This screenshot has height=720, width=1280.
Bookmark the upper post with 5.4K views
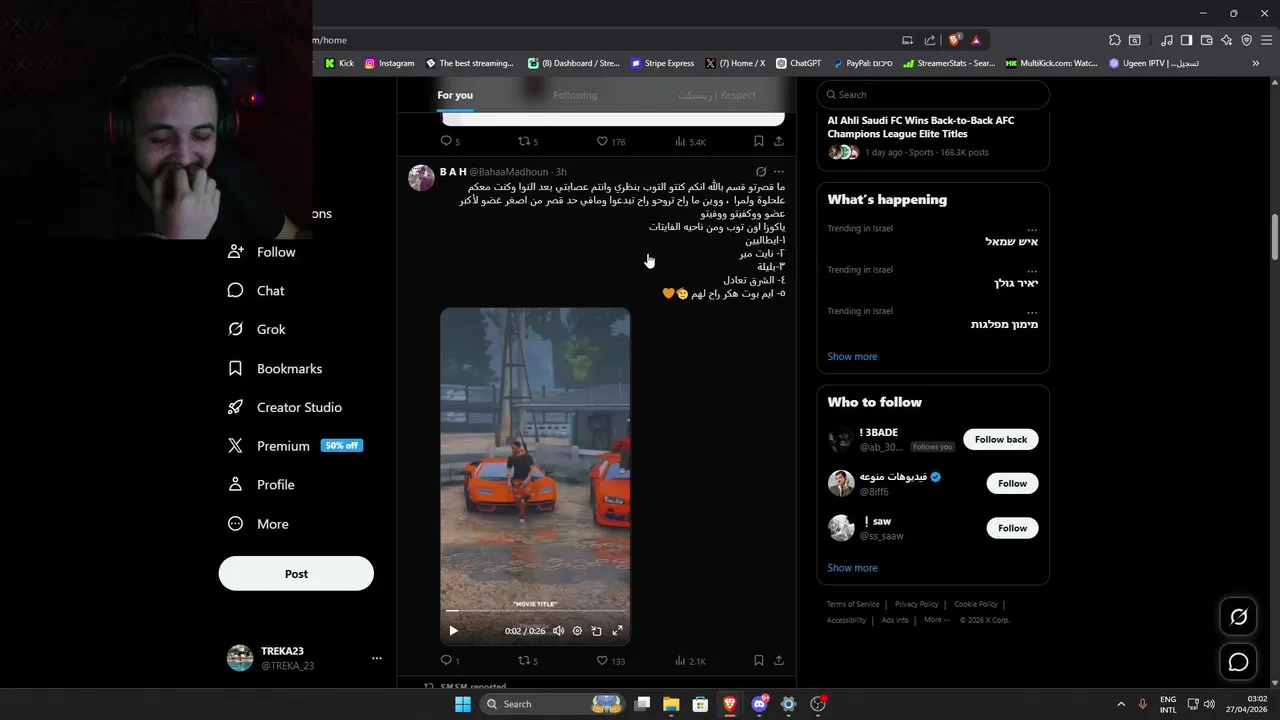coord(758,141)
